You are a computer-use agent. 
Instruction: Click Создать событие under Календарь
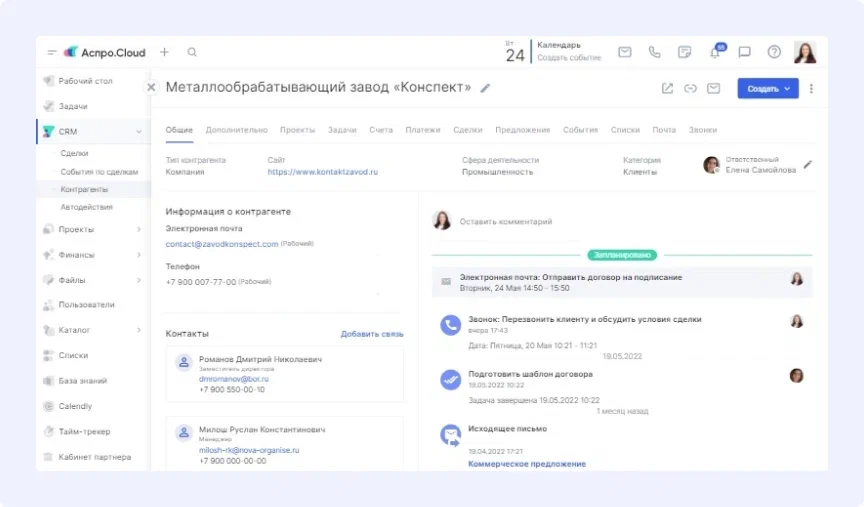[569, 58]
